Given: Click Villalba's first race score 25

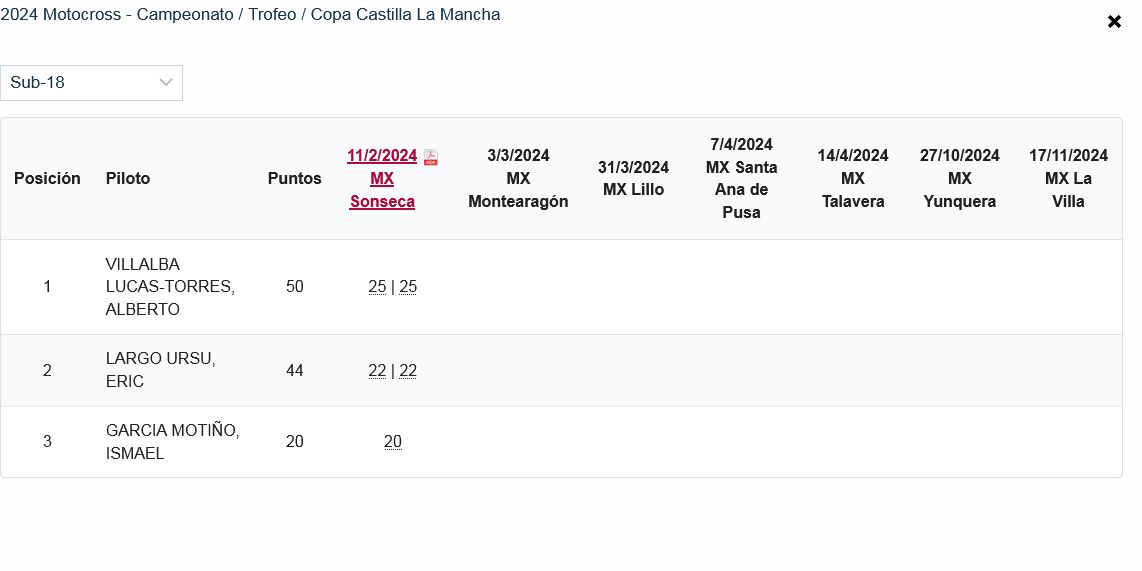Looking at the screenshot, I should [377, 287].
